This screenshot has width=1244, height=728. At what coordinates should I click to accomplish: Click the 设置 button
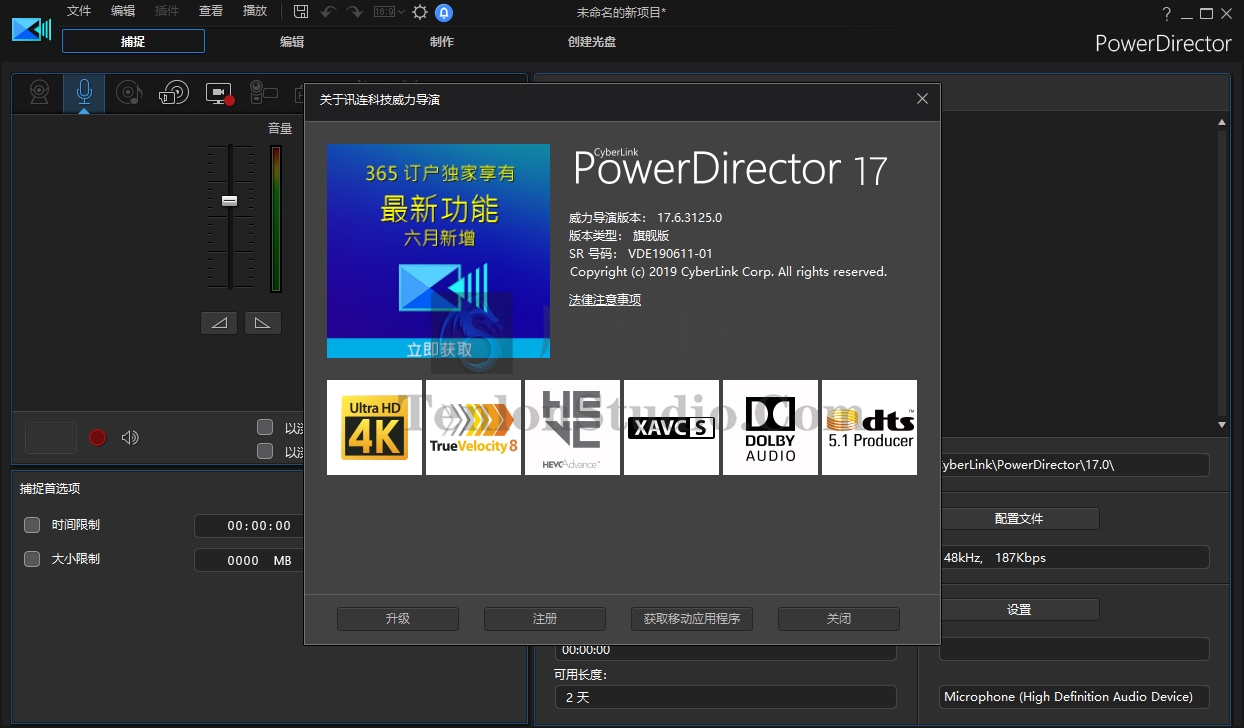pos(1019,610)
